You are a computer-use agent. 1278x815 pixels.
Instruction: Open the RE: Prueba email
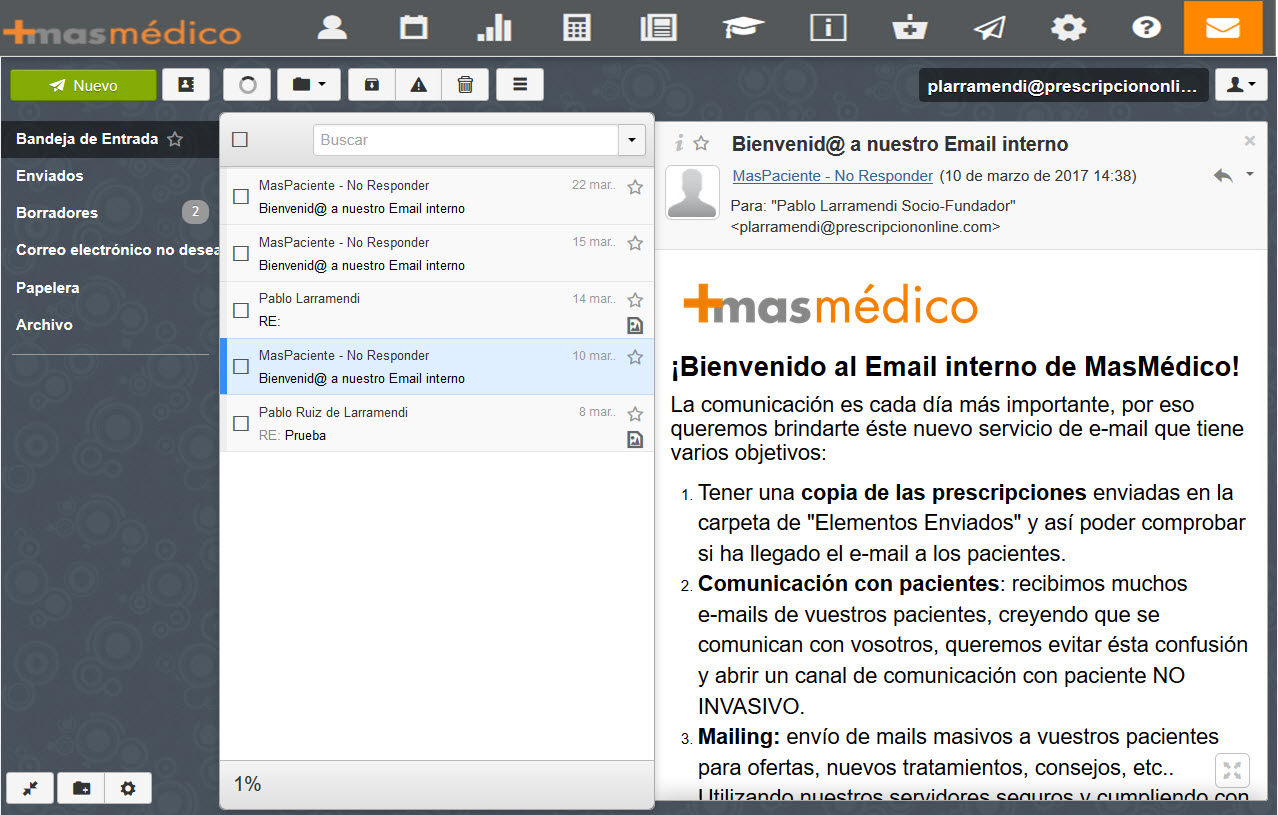tap(436, 423)
